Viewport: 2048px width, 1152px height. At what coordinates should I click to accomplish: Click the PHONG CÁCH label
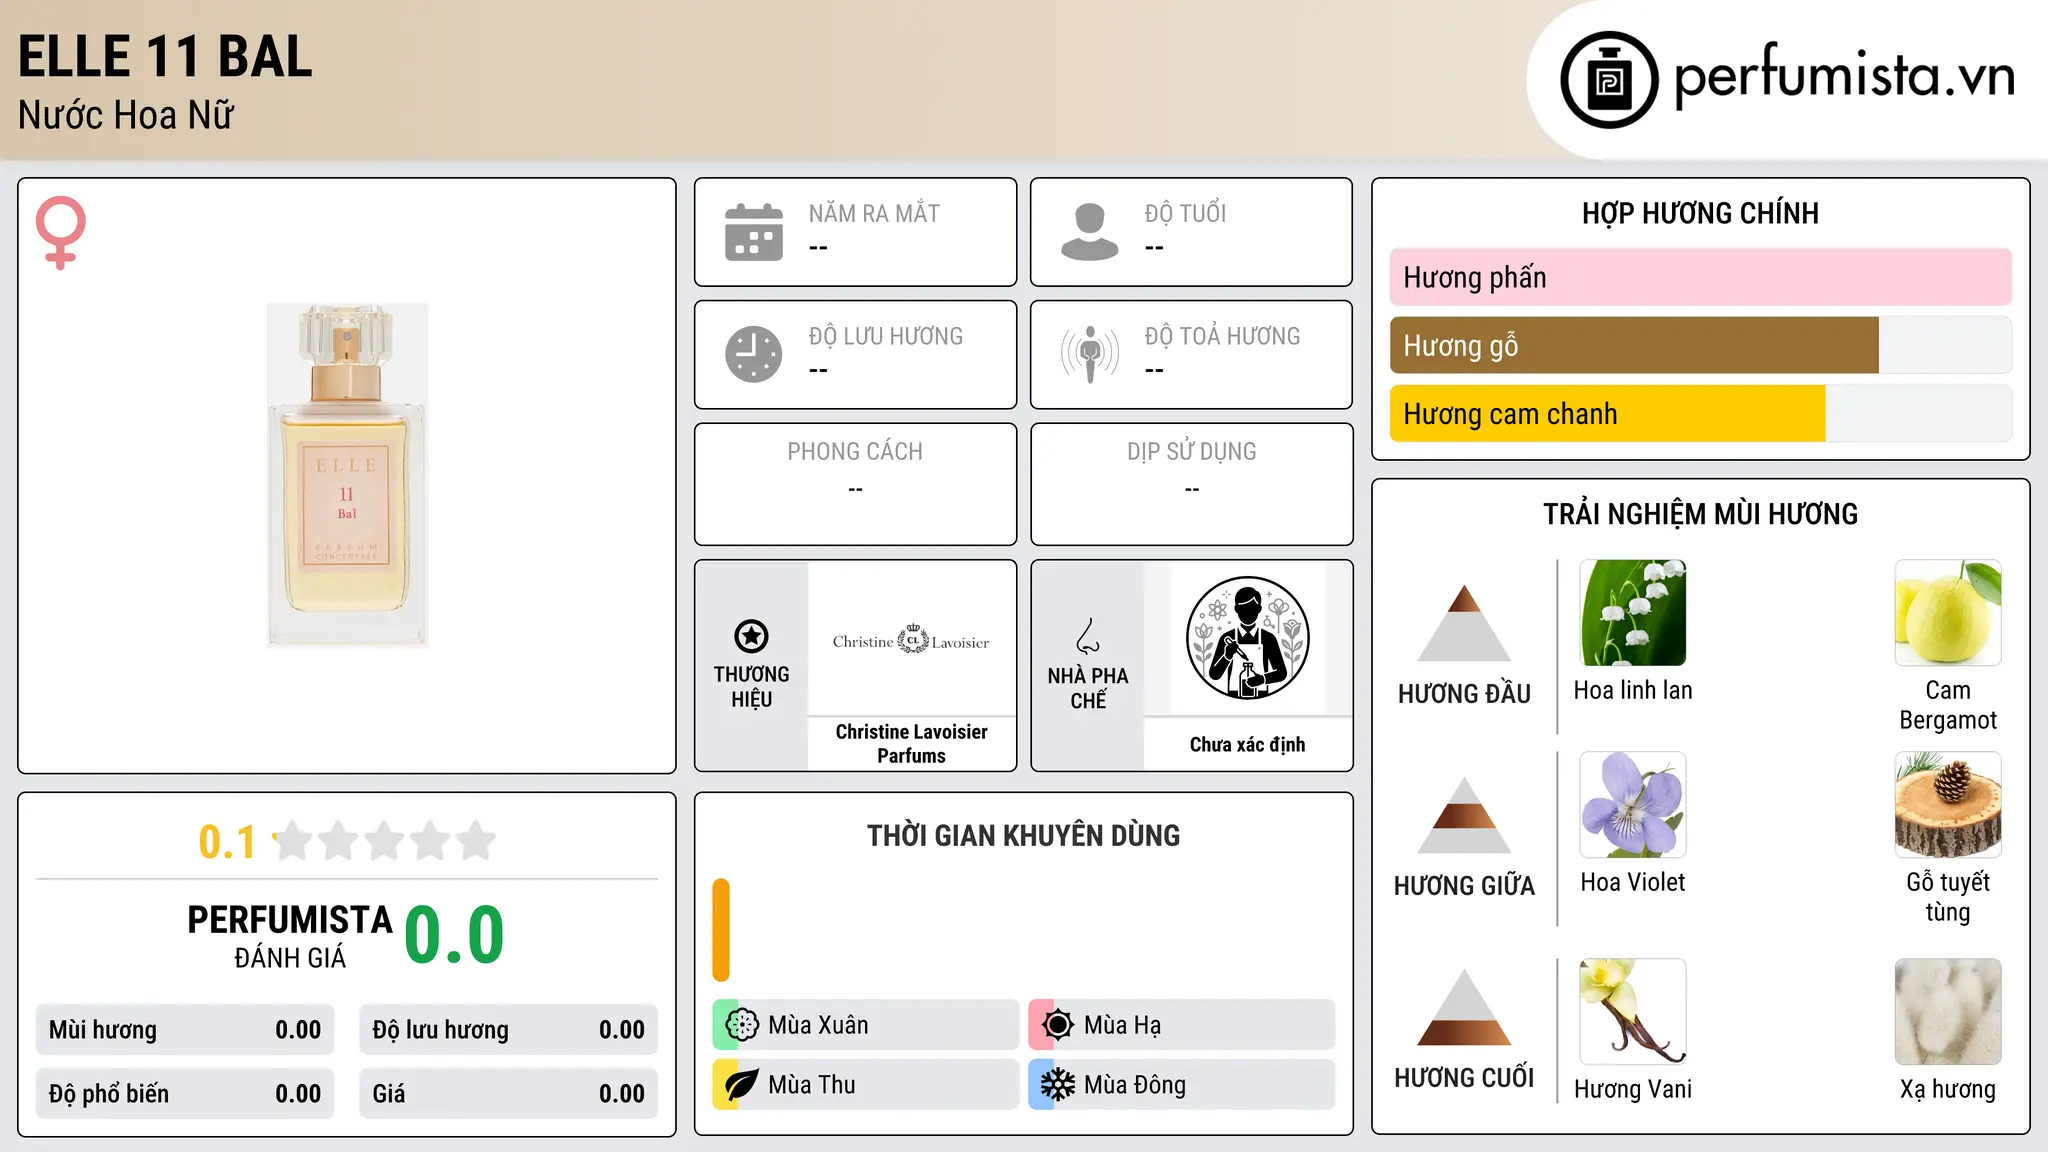click(x=855, y=452)
